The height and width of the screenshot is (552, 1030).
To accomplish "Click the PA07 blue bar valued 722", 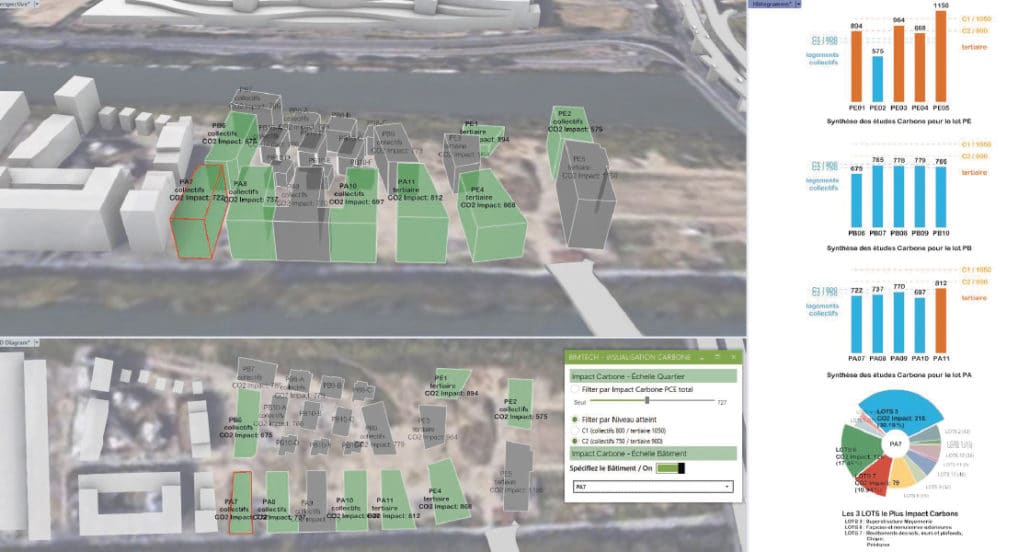I will point(856,325).
